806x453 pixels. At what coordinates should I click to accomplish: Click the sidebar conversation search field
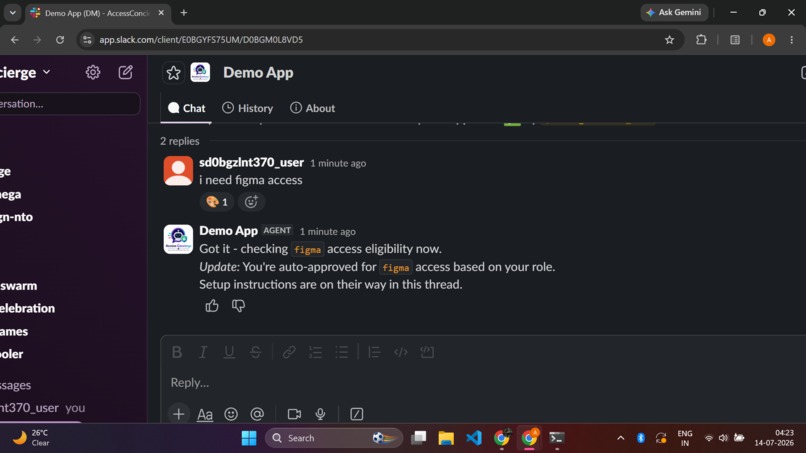point(70,104)
